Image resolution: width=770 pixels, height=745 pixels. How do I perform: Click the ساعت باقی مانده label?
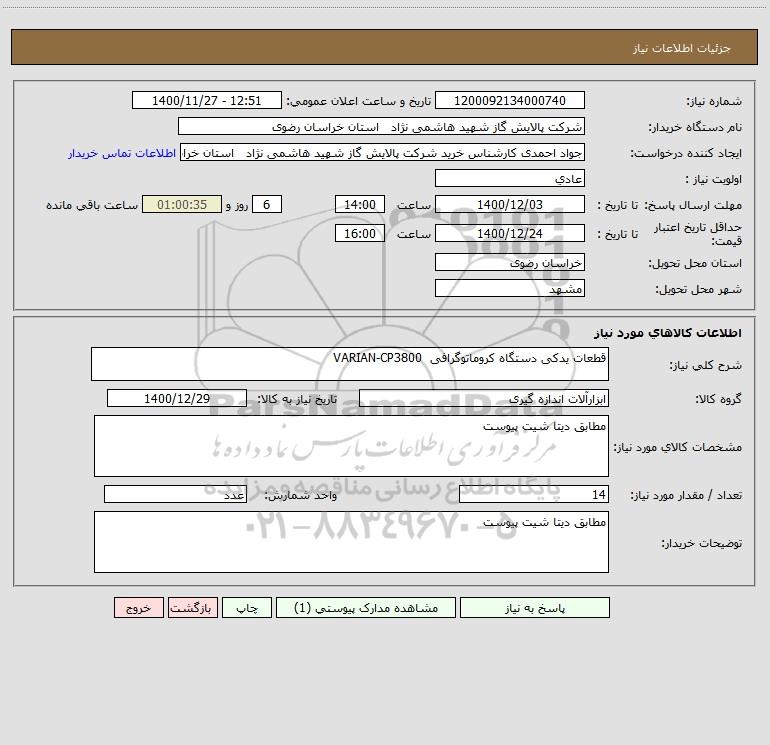pos(92,205)
